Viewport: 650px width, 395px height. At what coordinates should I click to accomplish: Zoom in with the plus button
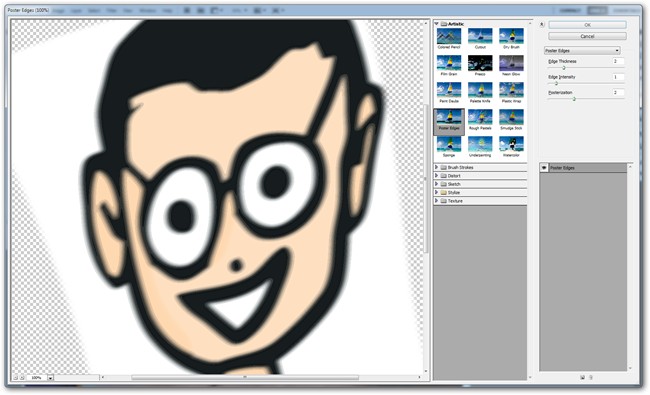(x=22, y=378)
